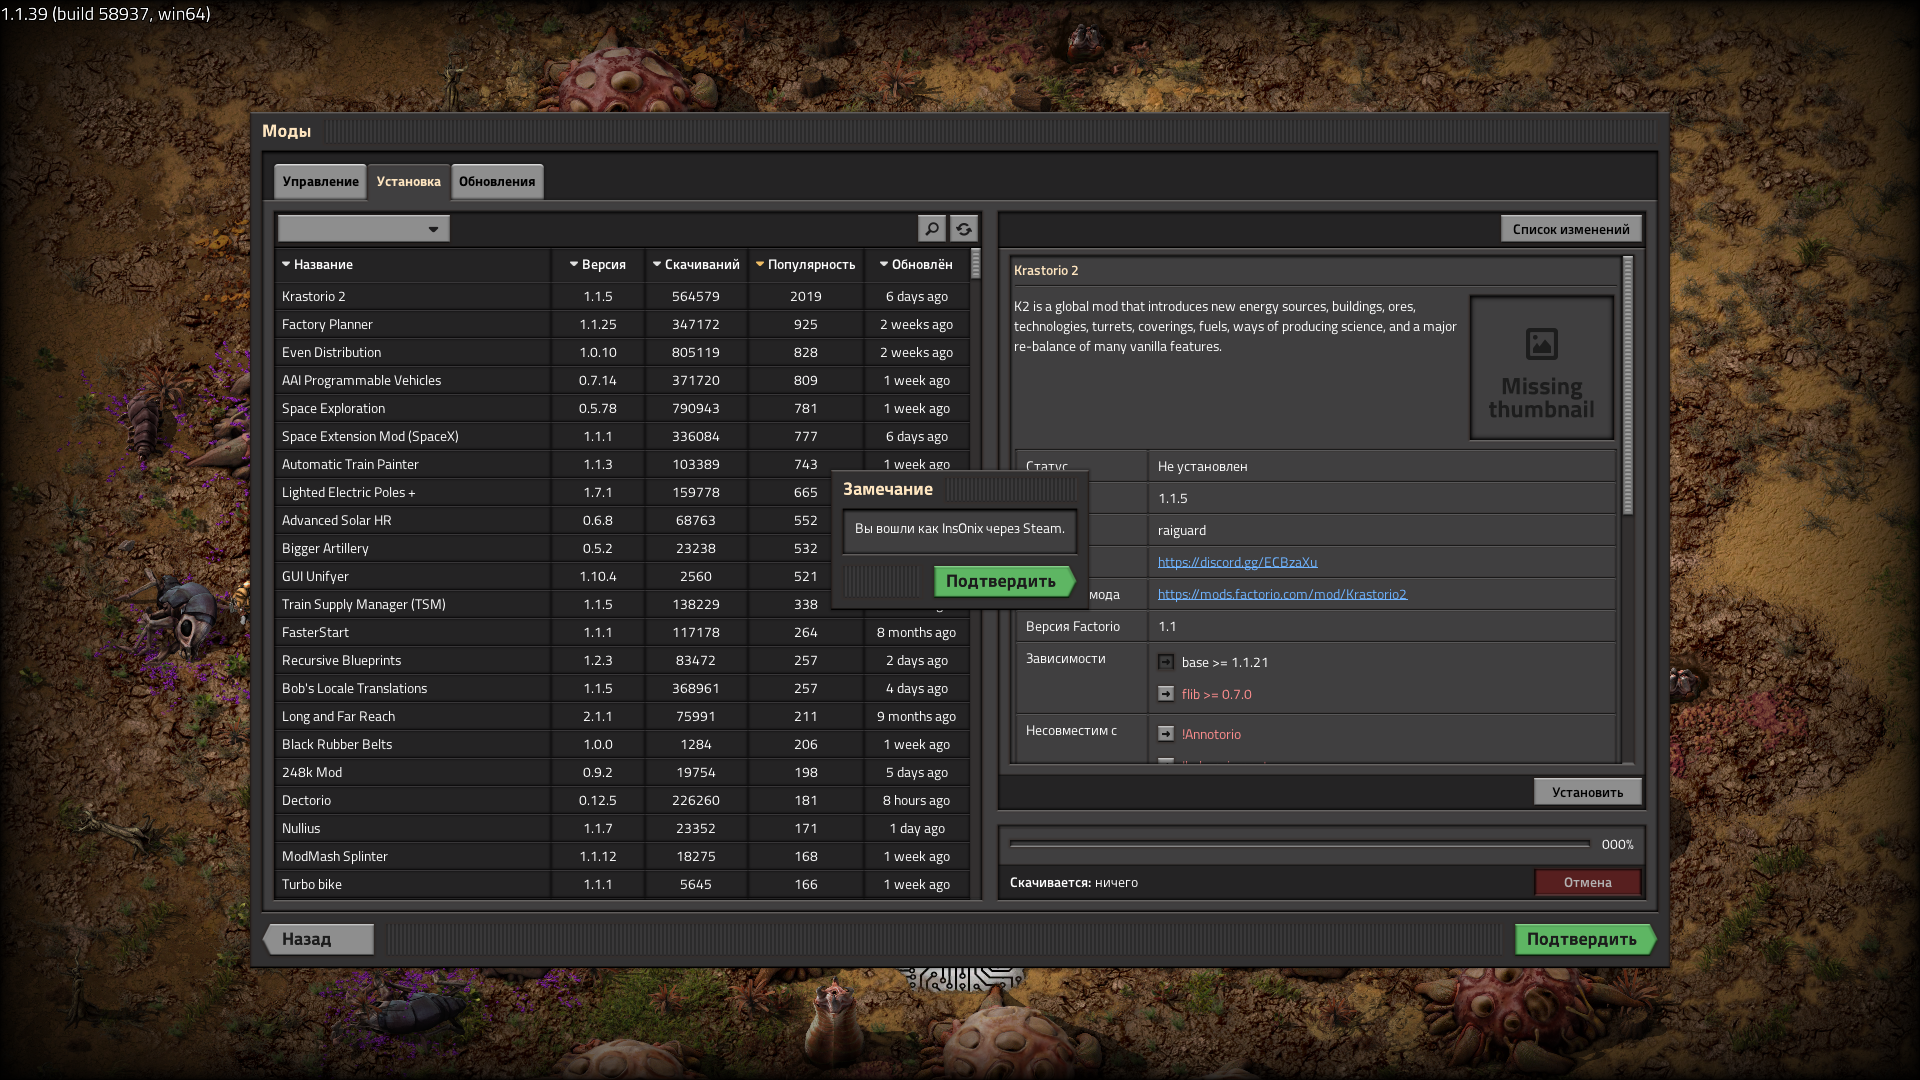Select 248k Mod row
This screenshot has width=1920, height=1080.
[x=622, y=772]
